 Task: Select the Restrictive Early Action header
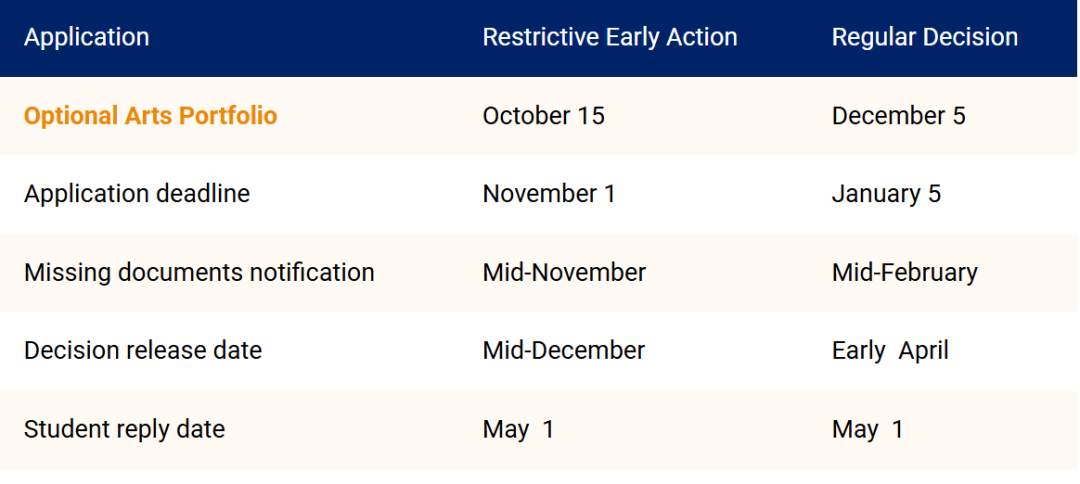click(x=610, y=36)
